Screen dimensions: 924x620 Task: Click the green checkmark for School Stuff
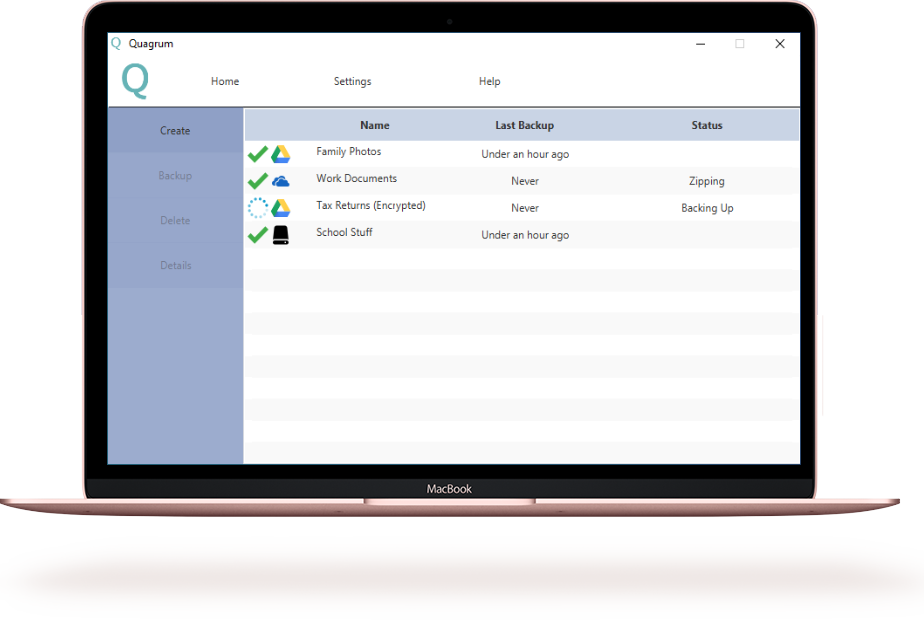(257, 235)
